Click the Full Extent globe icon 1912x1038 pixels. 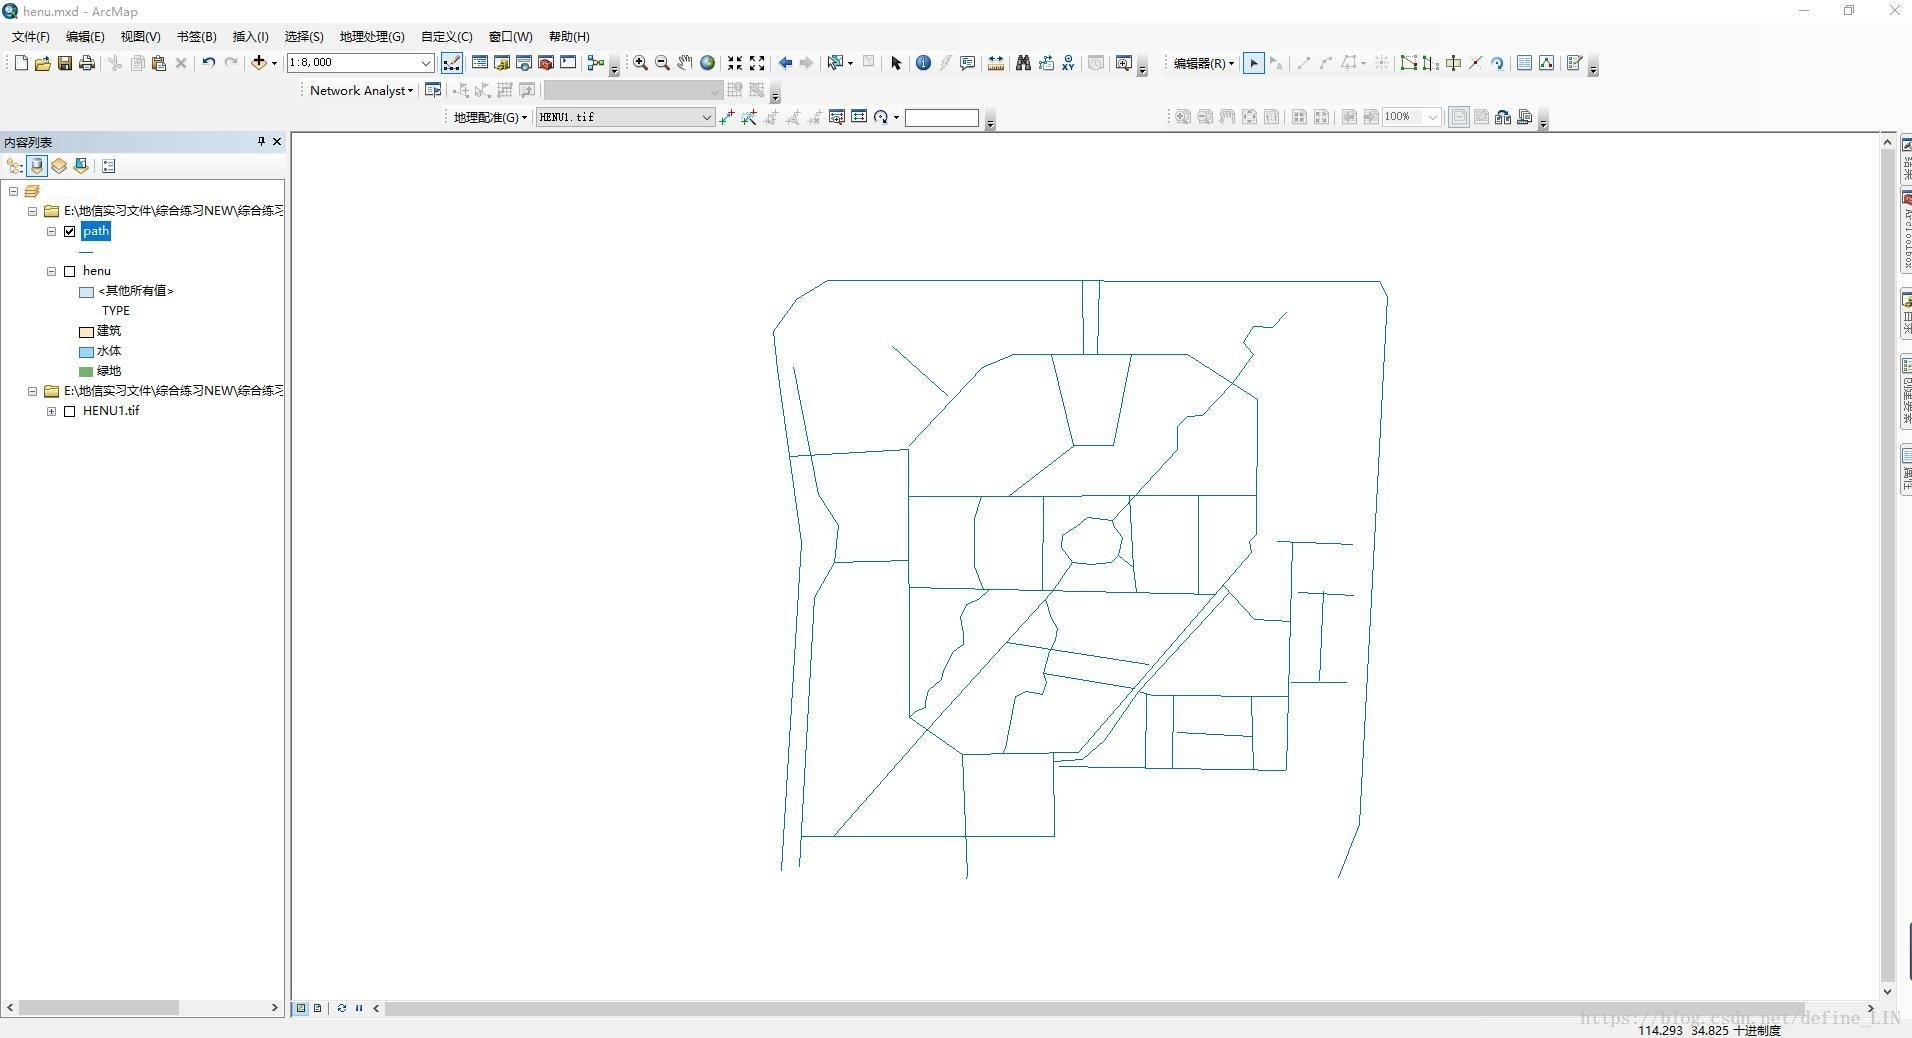[x=707, y=63]
